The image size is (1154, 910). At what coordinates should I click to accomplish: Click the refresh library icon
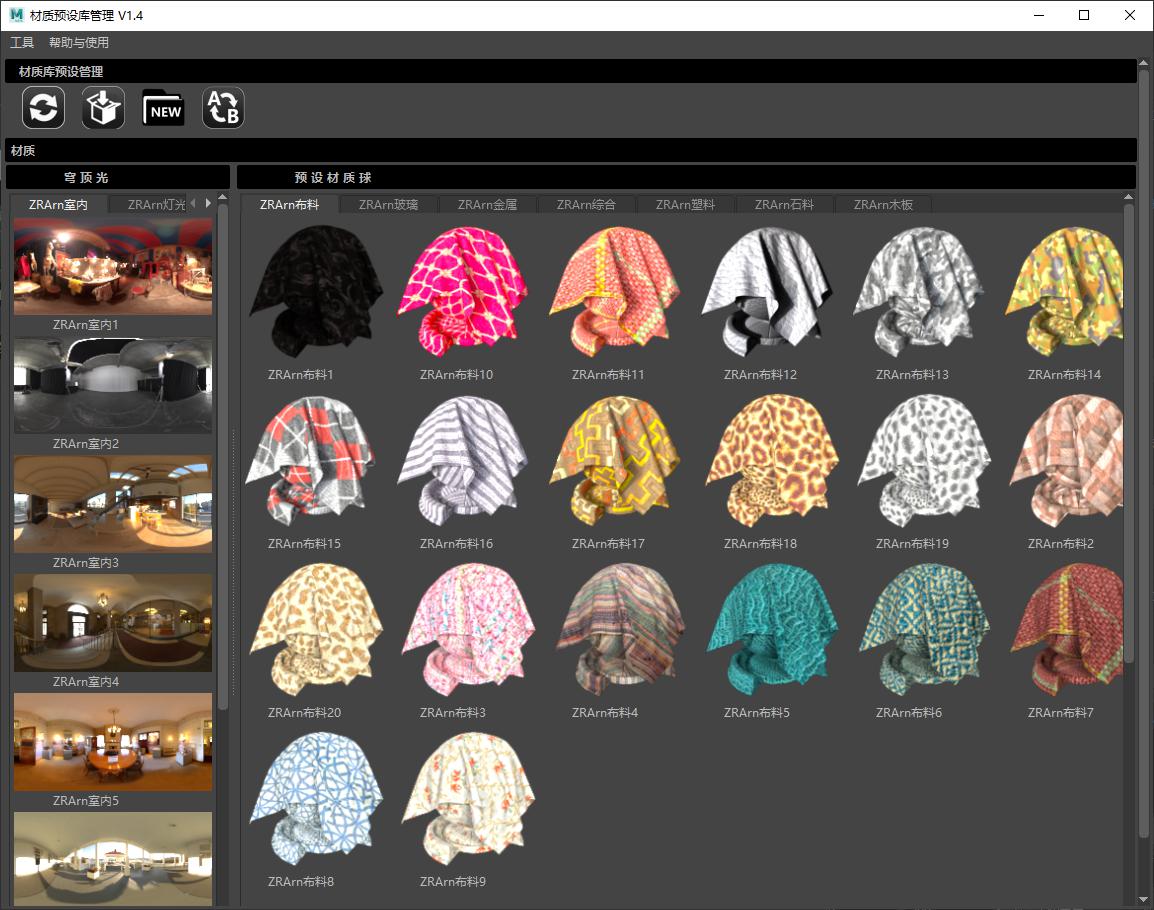coord(44,108)
